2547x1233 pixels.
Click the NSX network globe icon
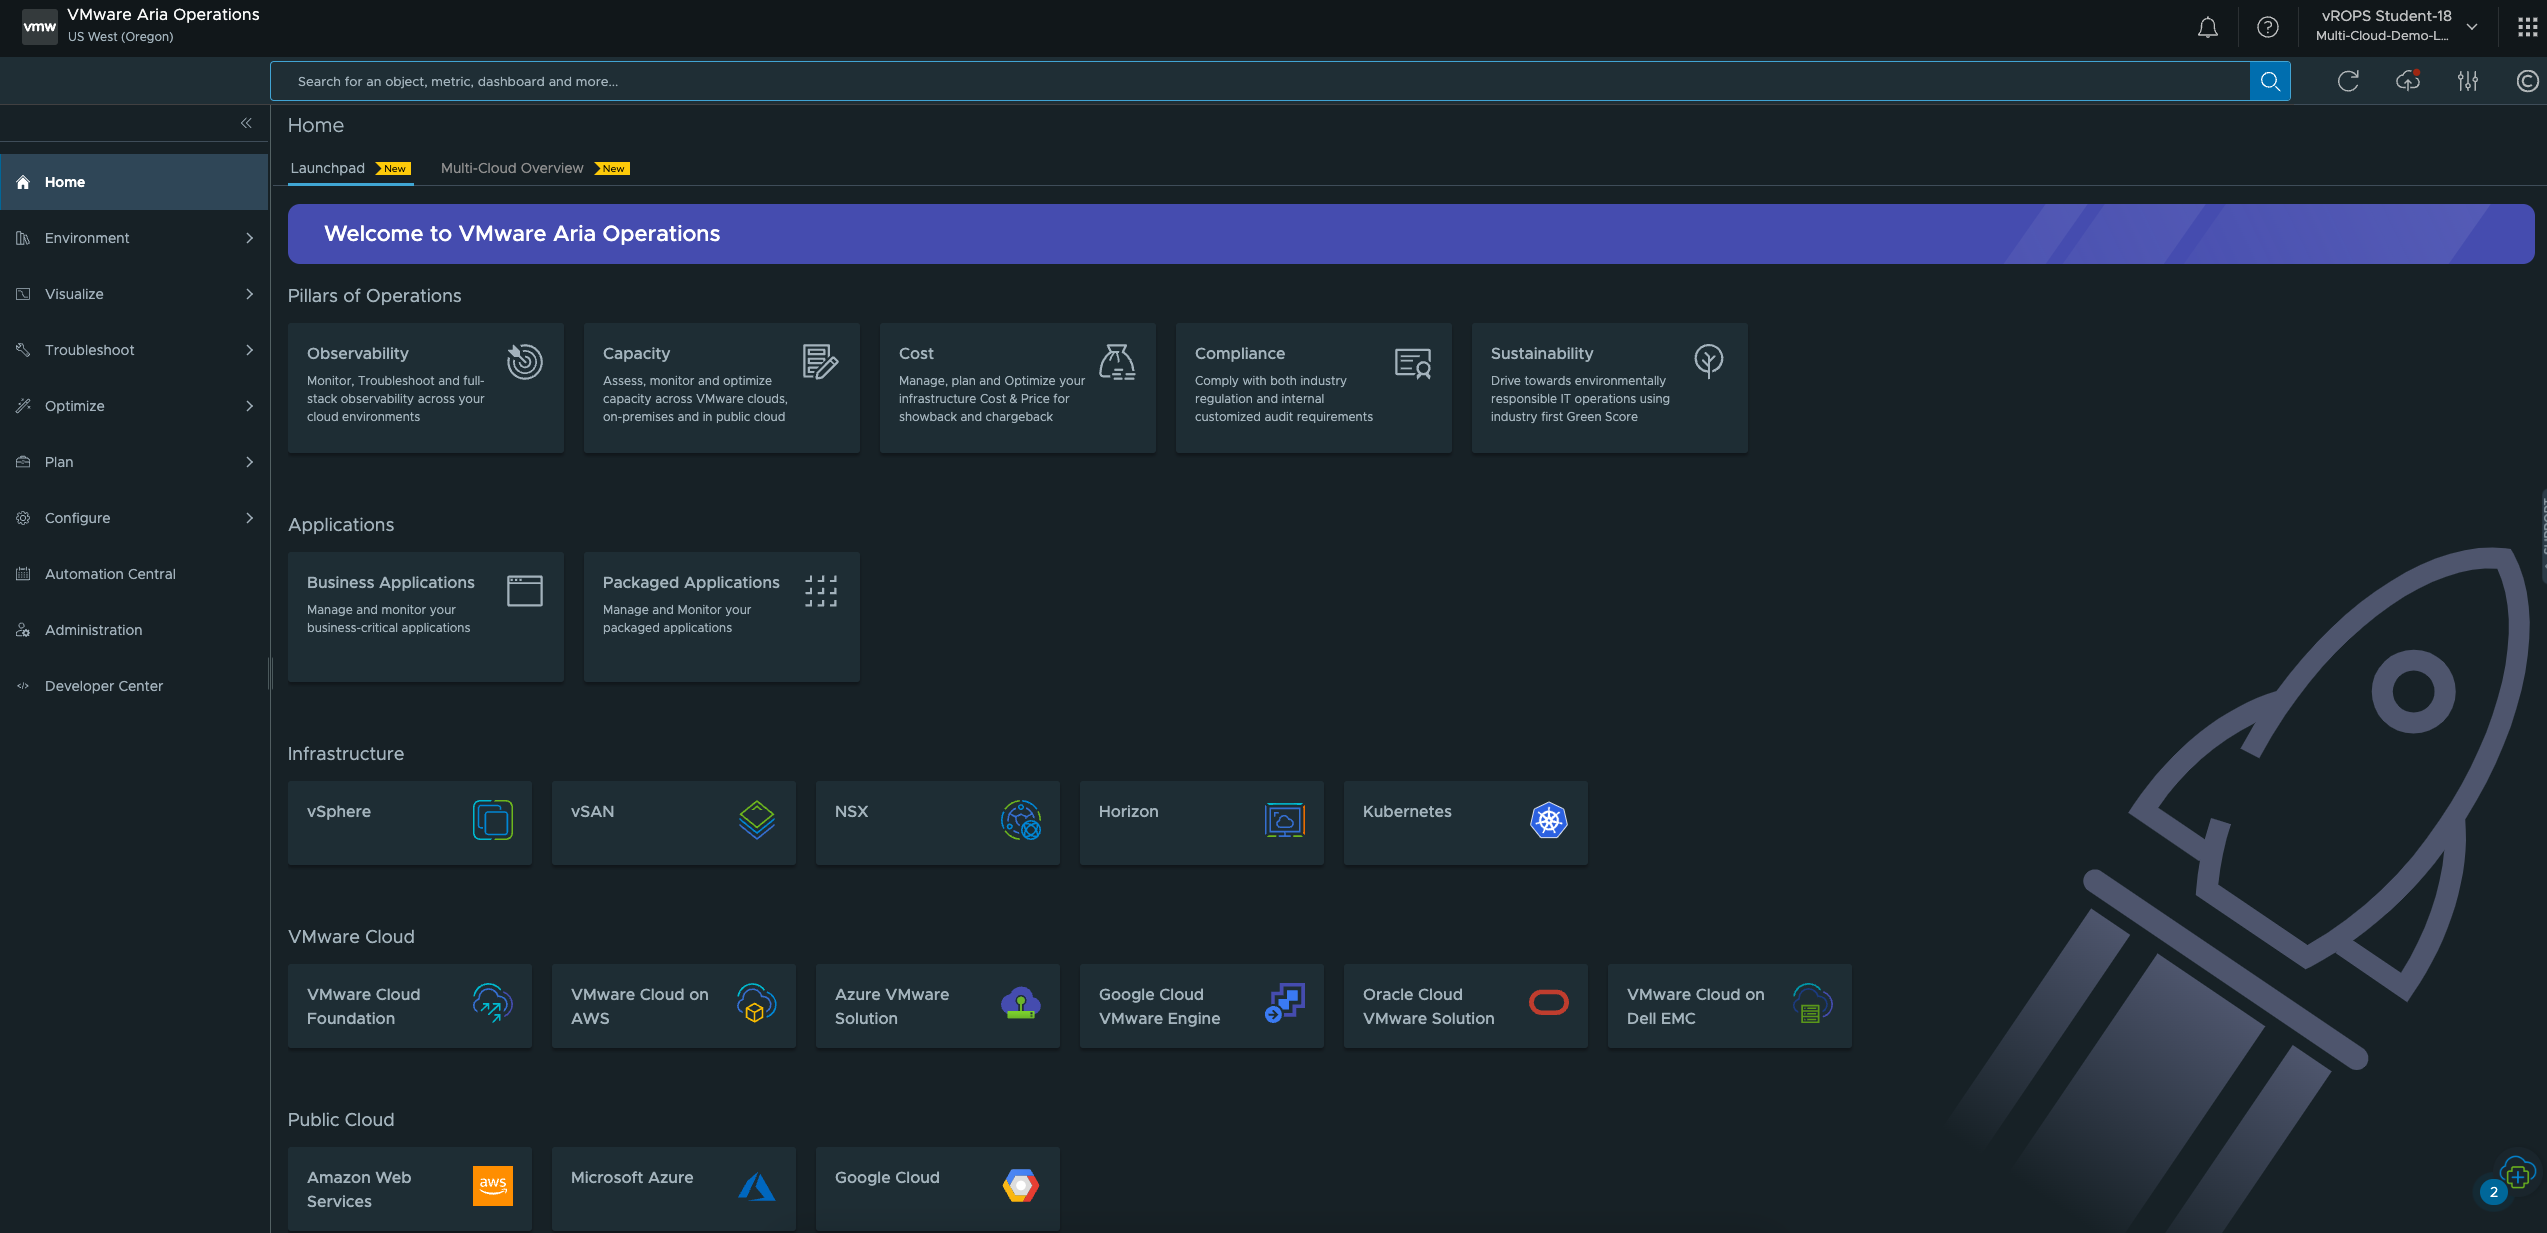(x=1020, y=820)
